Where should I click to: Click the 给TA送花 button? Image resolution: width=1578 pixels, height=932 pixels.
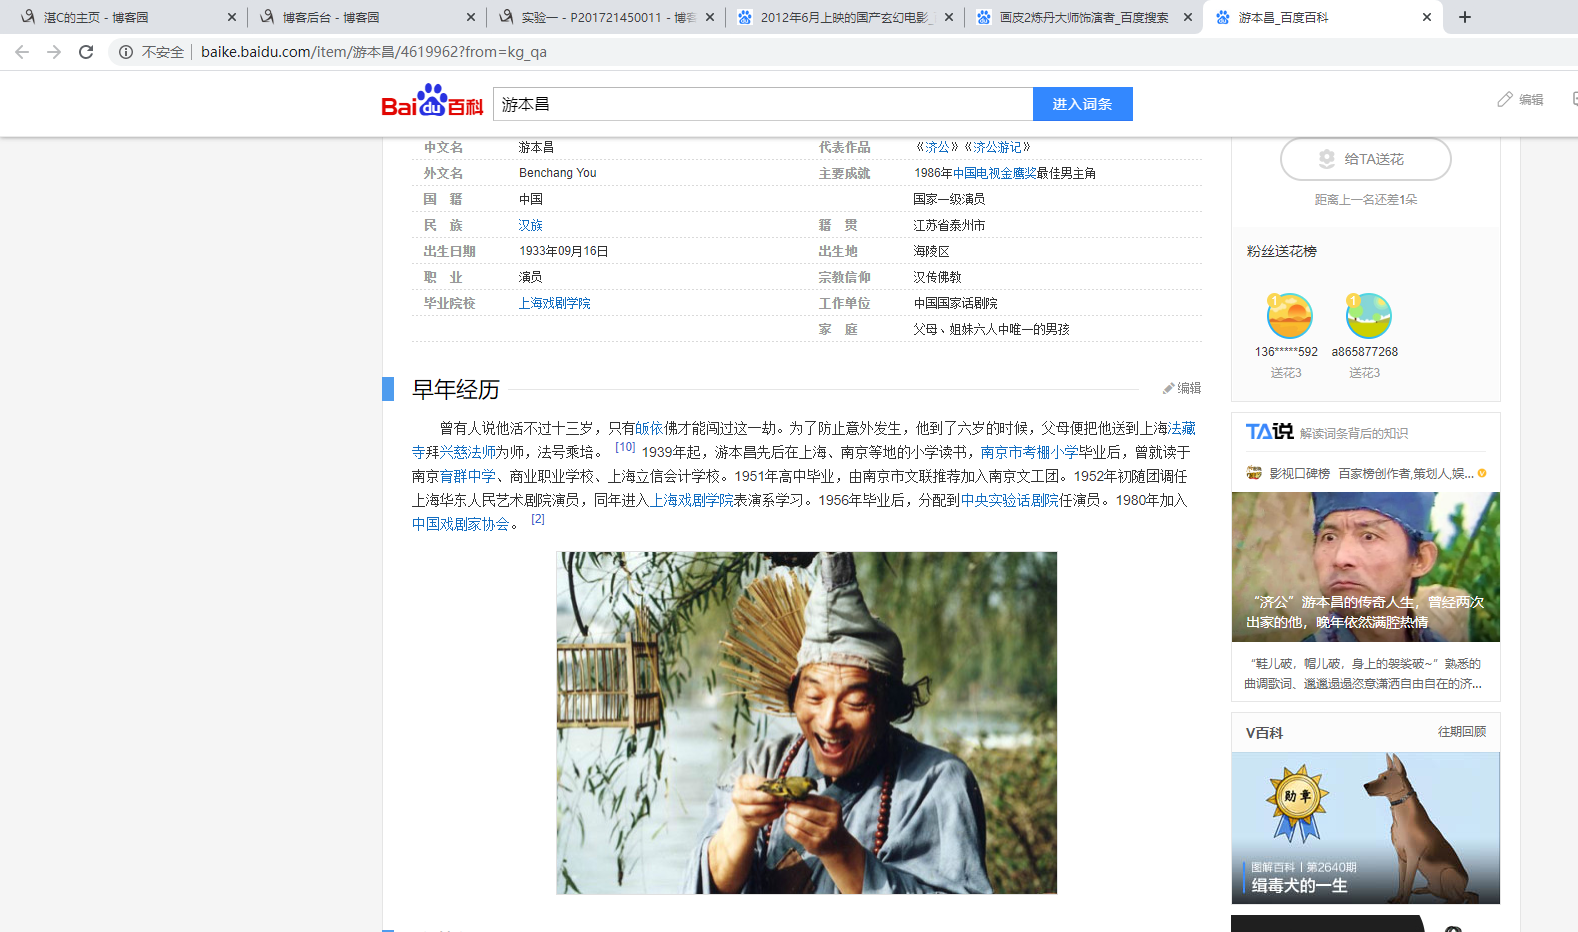pos(1366,159)
